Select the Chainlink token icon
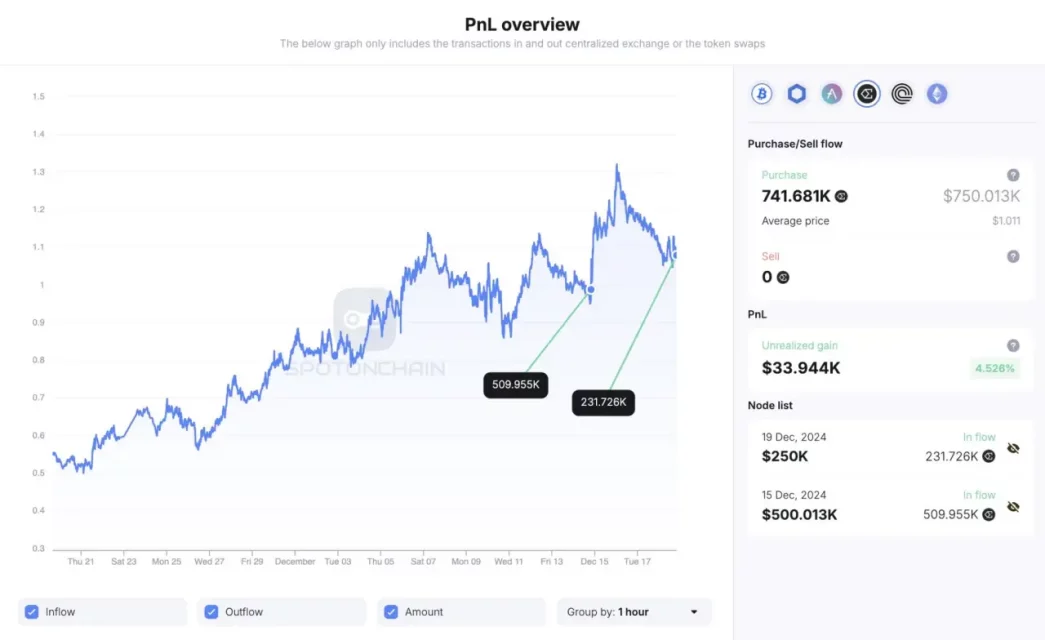The image size is (1045, 640). [x=797, y=94]
